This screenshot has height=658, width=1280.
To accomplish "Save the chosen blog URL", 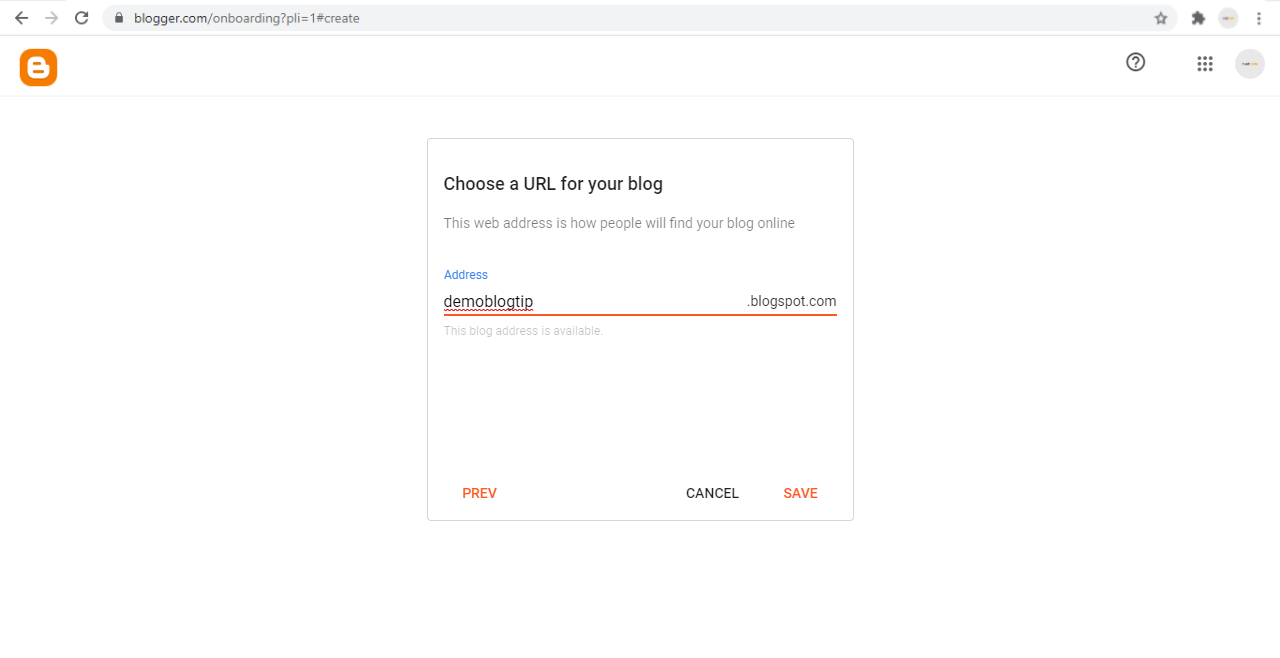I will pos(800,493).
